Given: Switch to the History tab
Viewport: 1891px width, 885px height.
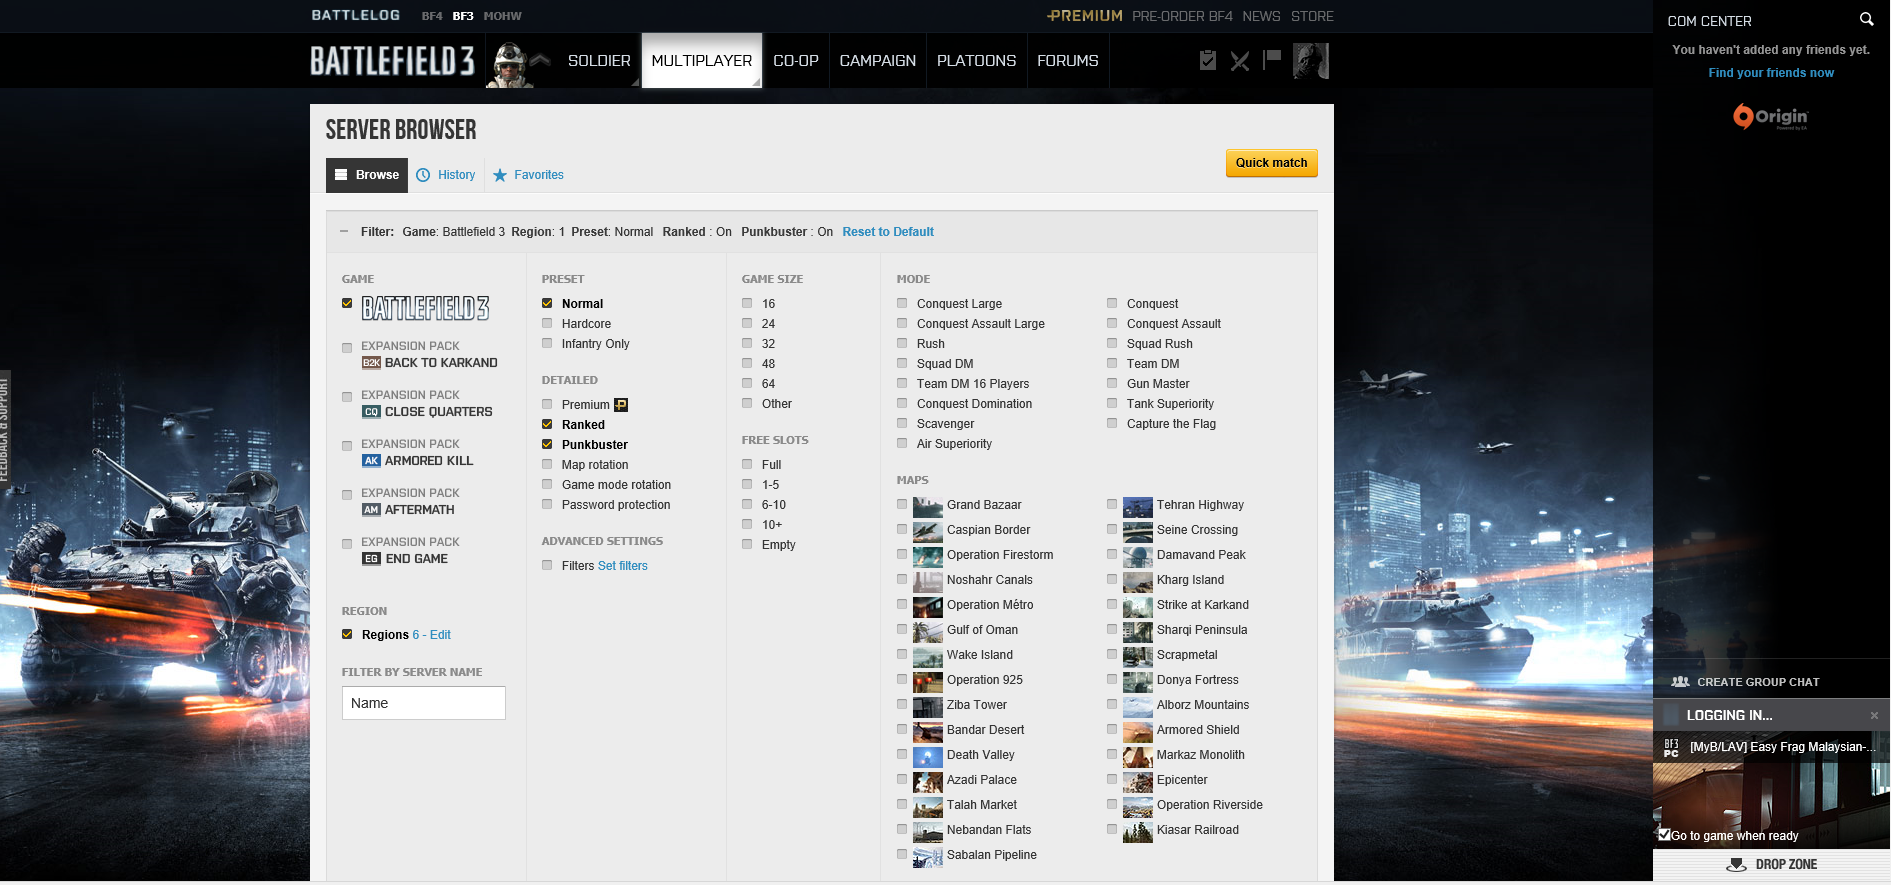Looking at the screenshot, I should [446, 175].
